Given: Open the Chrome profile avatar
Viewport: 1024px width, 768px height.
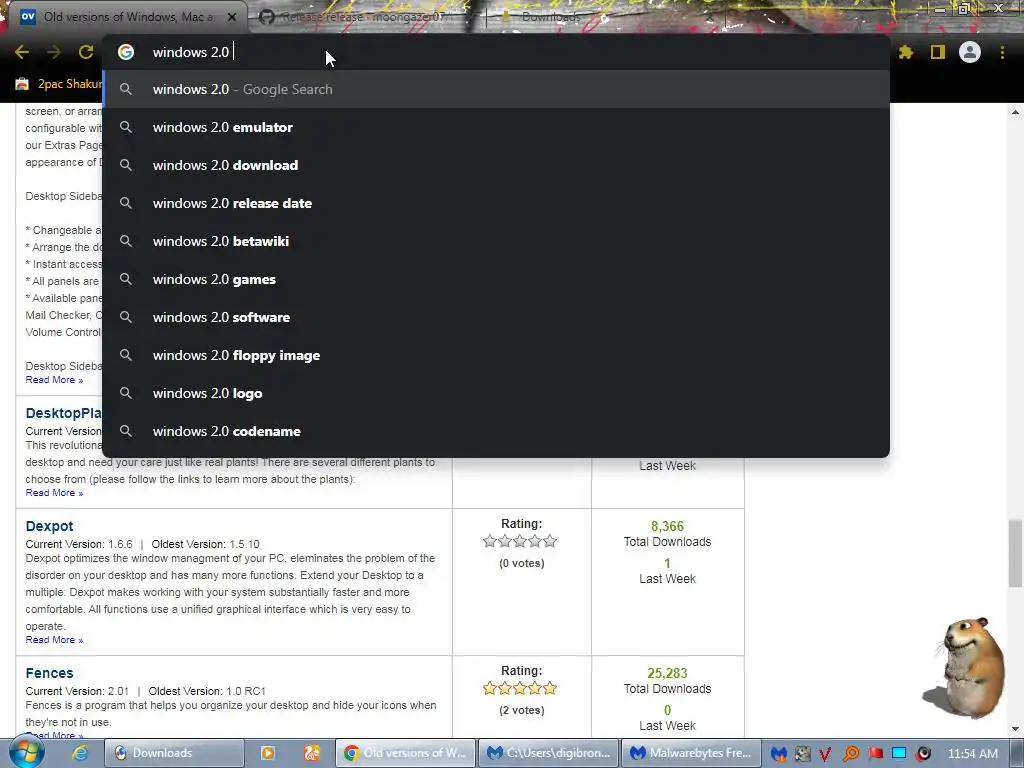Looking at the screenshot, I should pos(970,52).
